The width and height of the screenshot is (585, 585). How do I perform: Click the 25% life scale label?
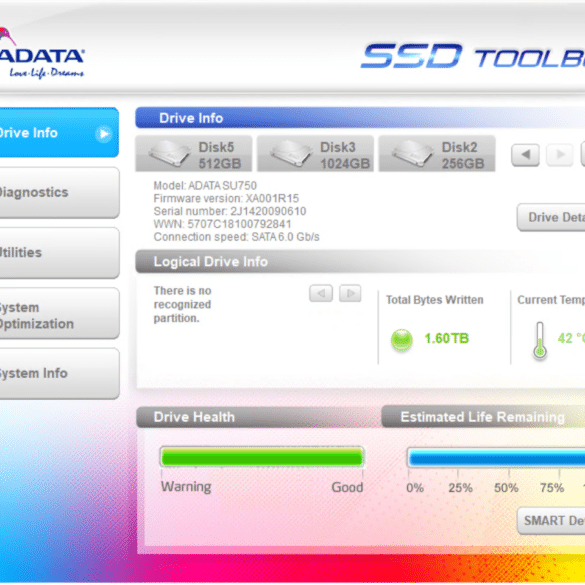coord(460,488)
